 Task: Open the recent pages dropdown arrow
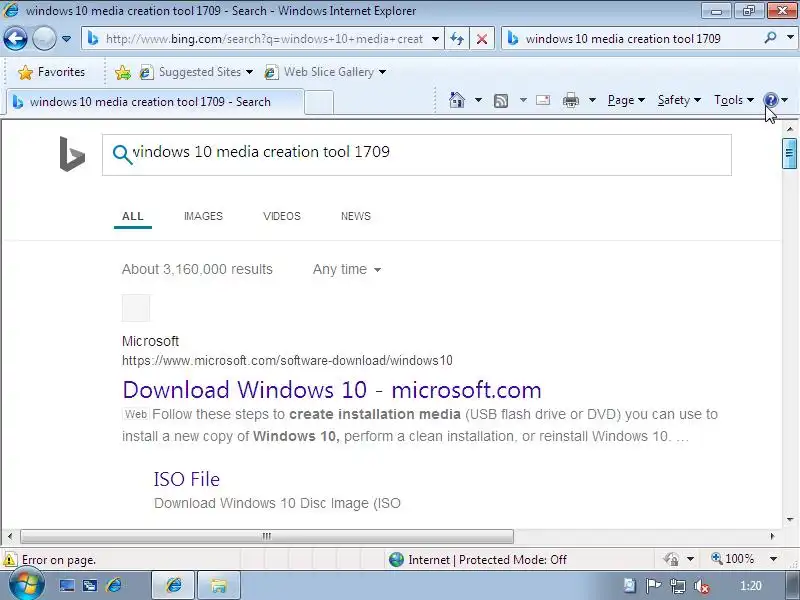66,39
